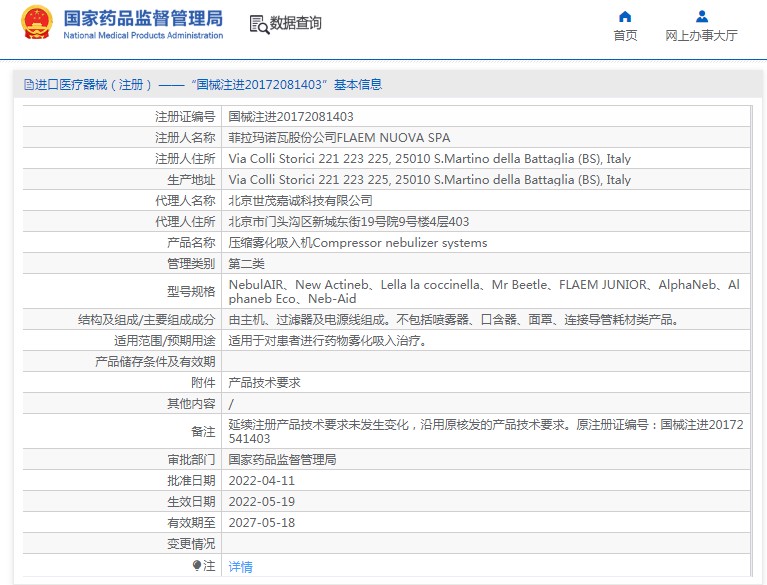Select the 生产地址 address value

coord(429,180)
